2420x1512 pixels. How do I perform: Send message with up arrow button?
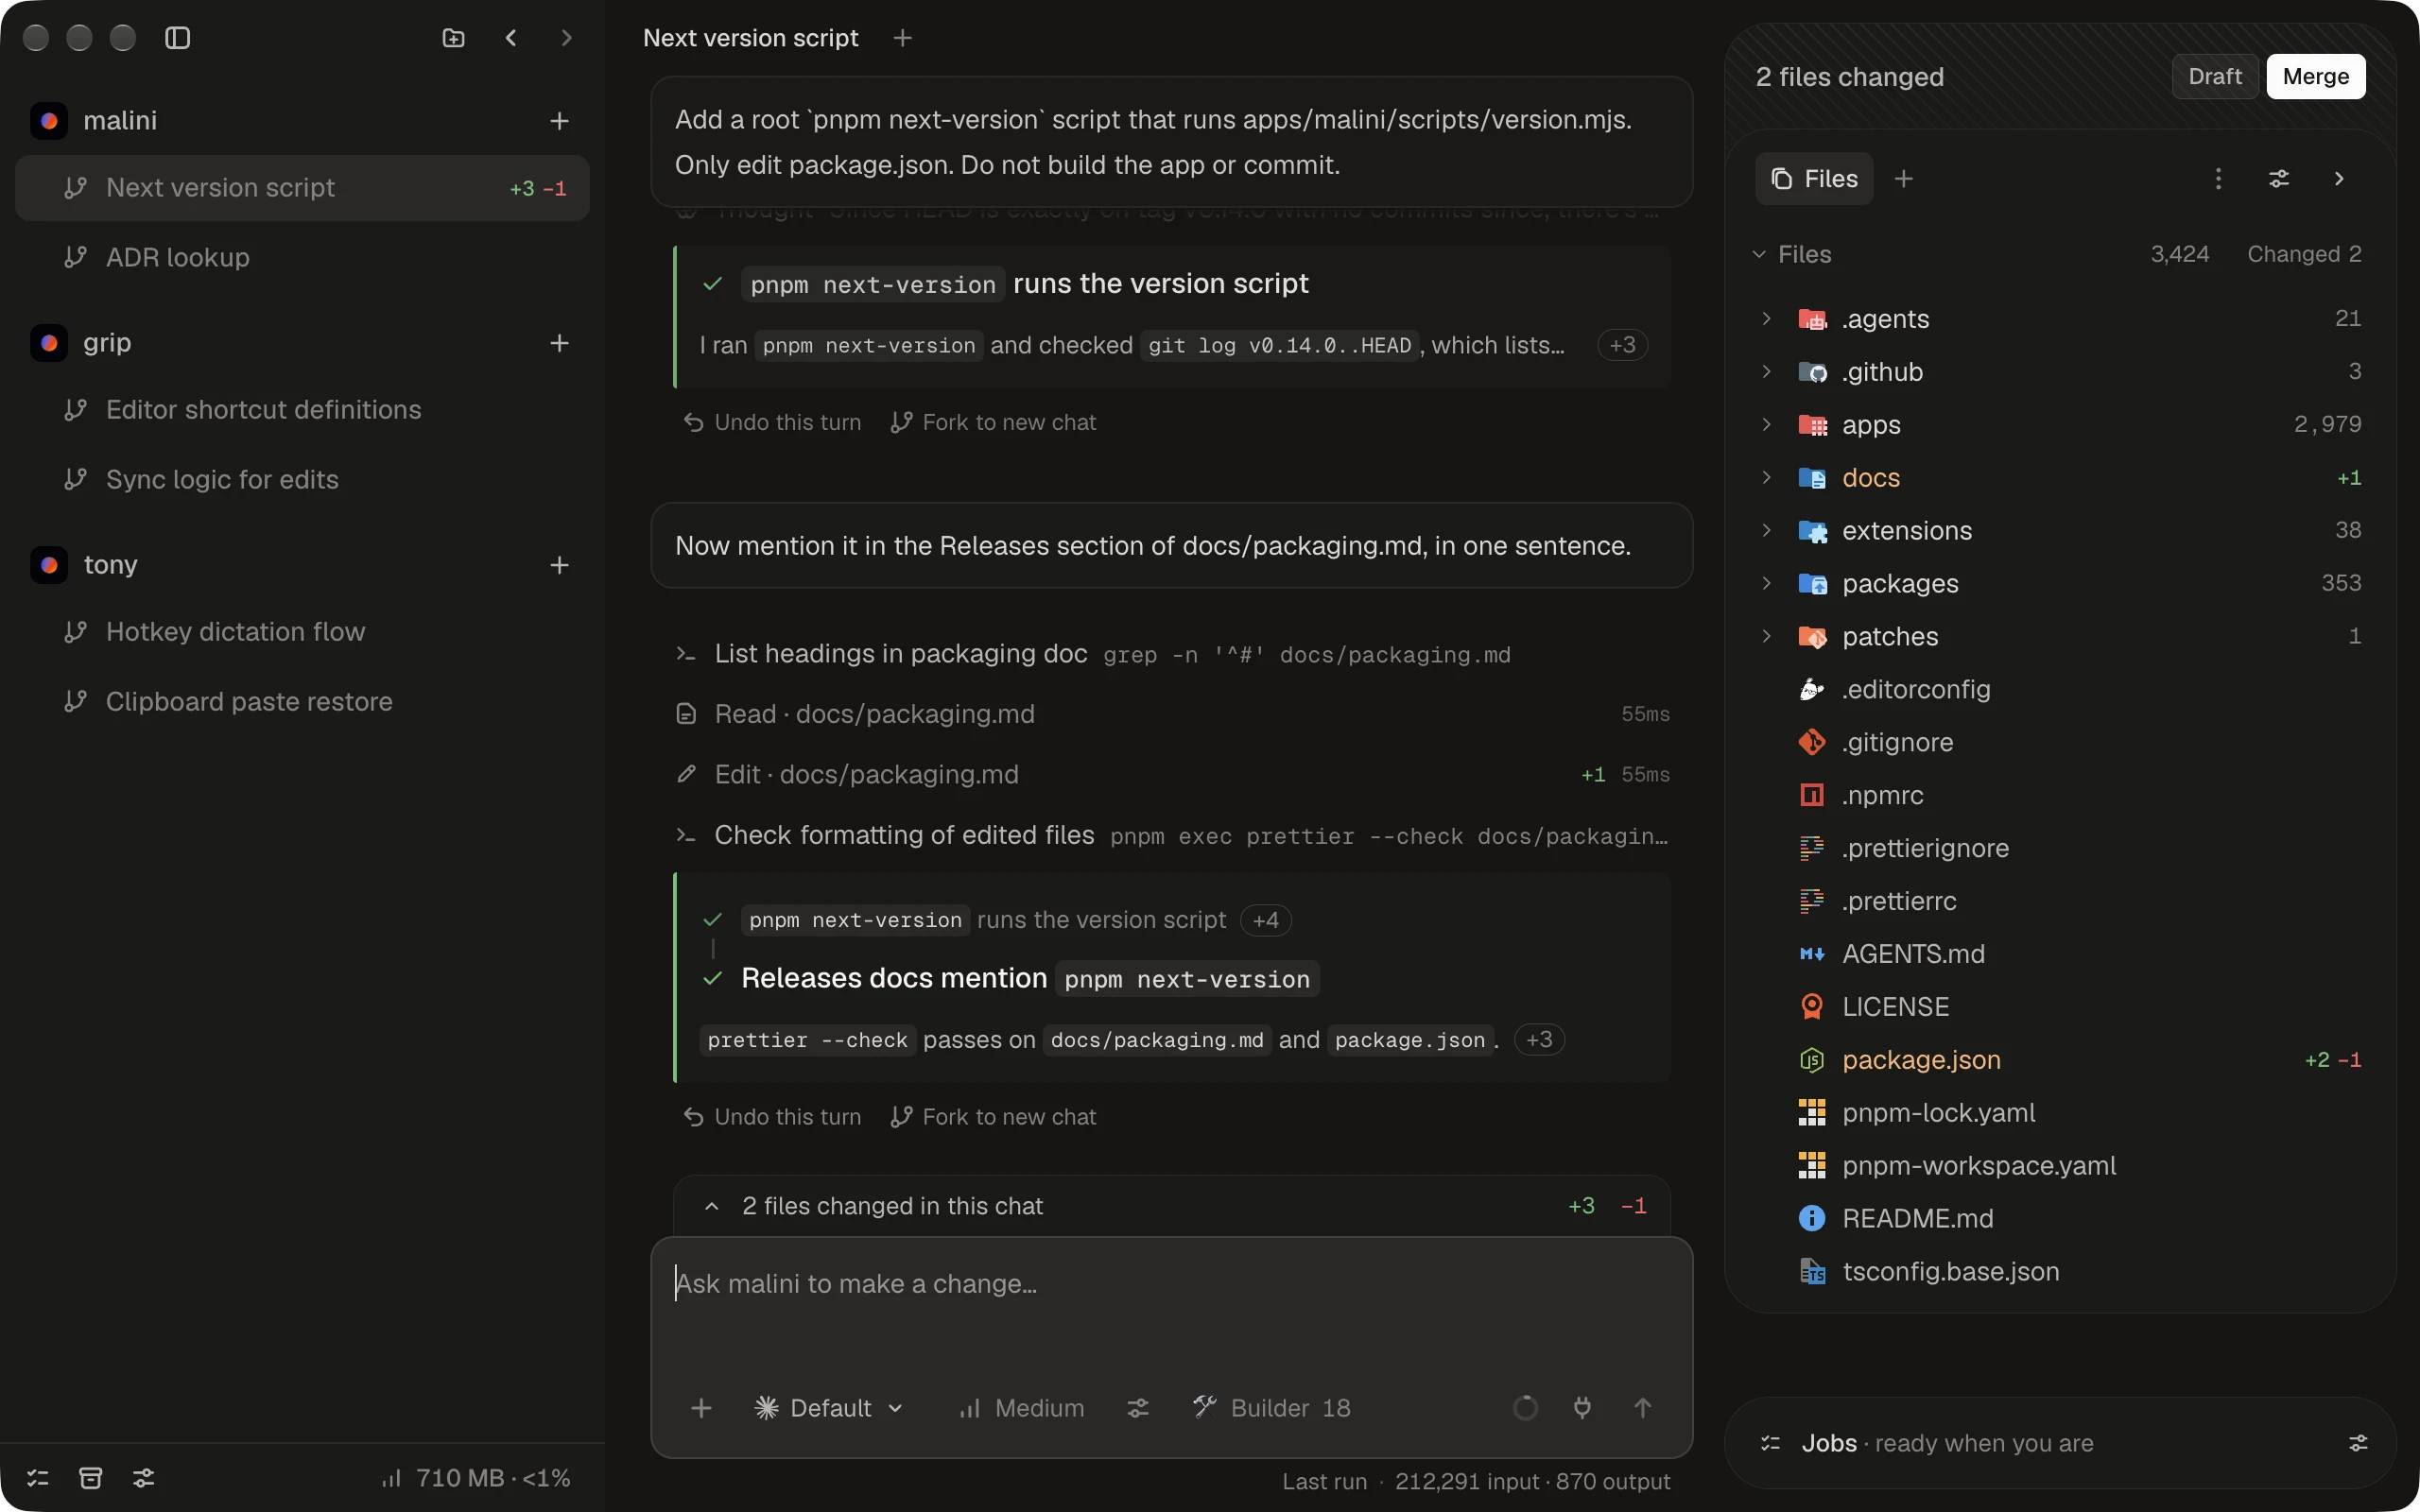[1642, 1408]
